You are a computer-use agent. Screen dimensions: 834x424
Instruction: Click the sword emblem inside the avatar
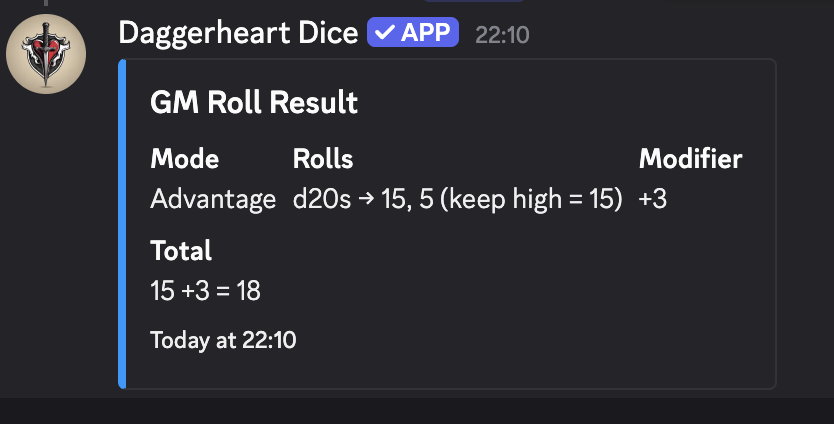click(x=46, y=51)
